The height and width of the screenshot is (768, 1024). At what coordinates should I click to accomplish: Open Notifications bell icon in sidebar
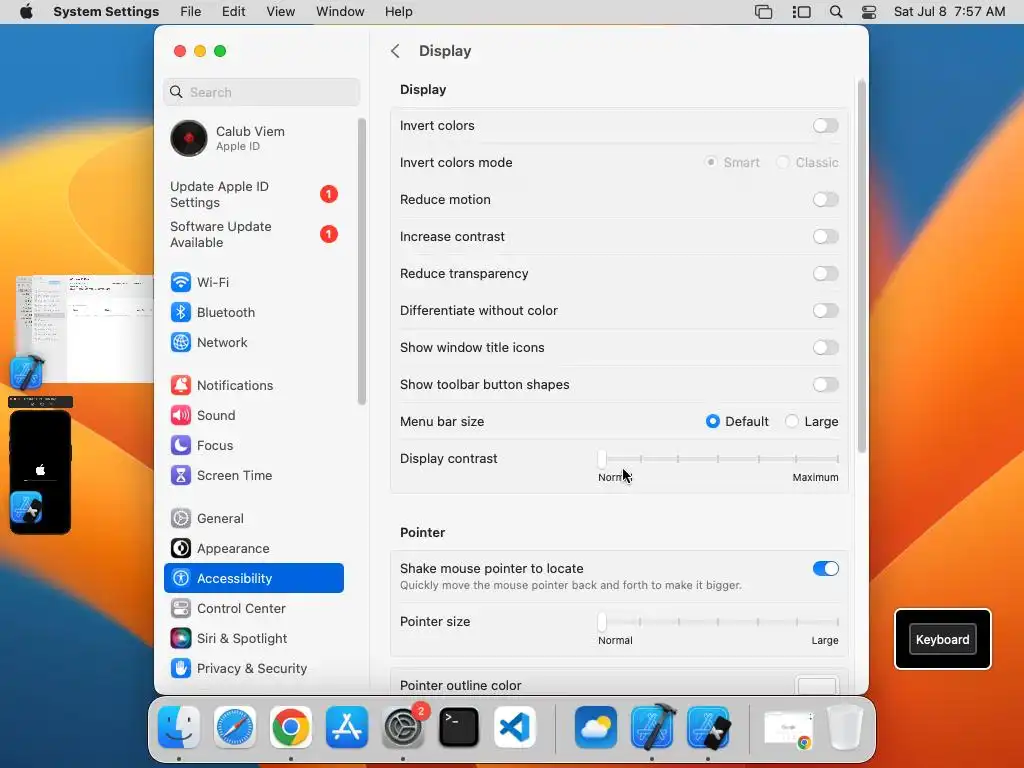pos(180,385)
